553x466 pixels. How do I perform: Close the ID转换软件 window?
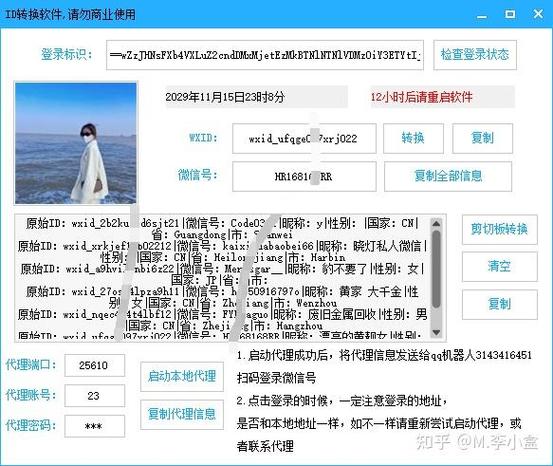tap(538, 14)
